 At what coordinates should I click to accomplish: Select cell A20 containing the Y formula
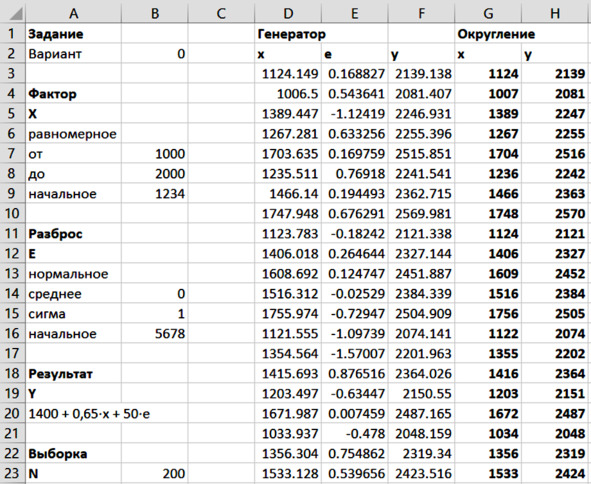73,414
